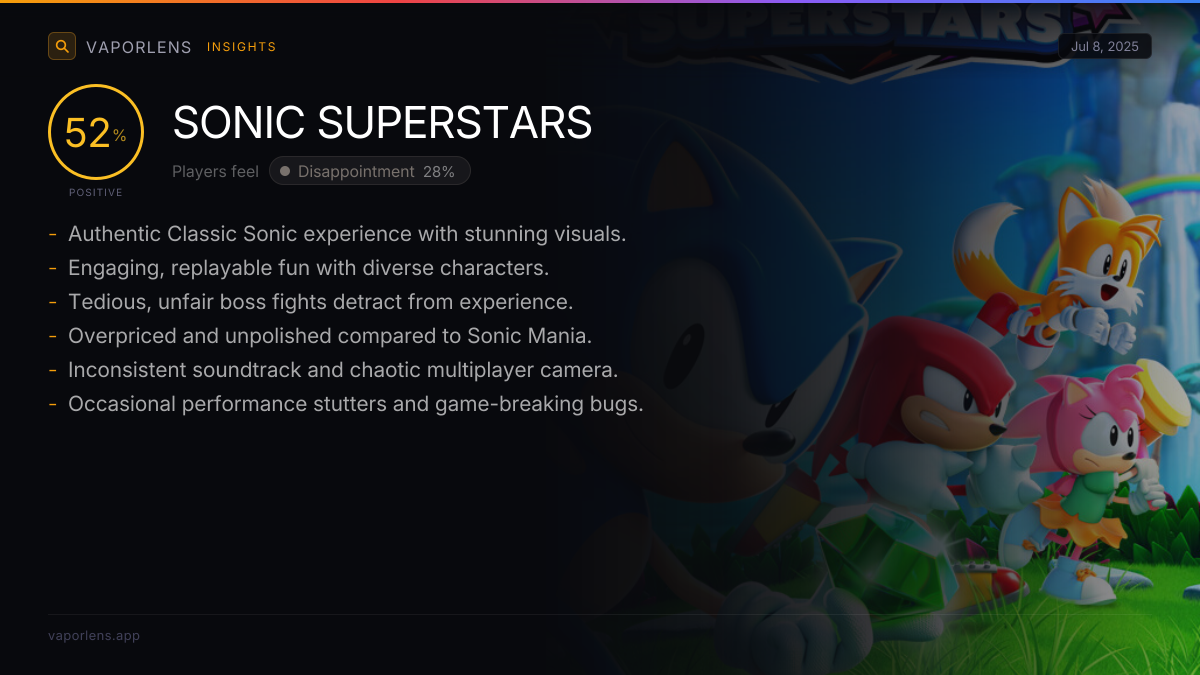Select the "Authentic Classic Sonic experience" bullet
The height and width of the screenshot is (675, 1200).
coord(347,234)
